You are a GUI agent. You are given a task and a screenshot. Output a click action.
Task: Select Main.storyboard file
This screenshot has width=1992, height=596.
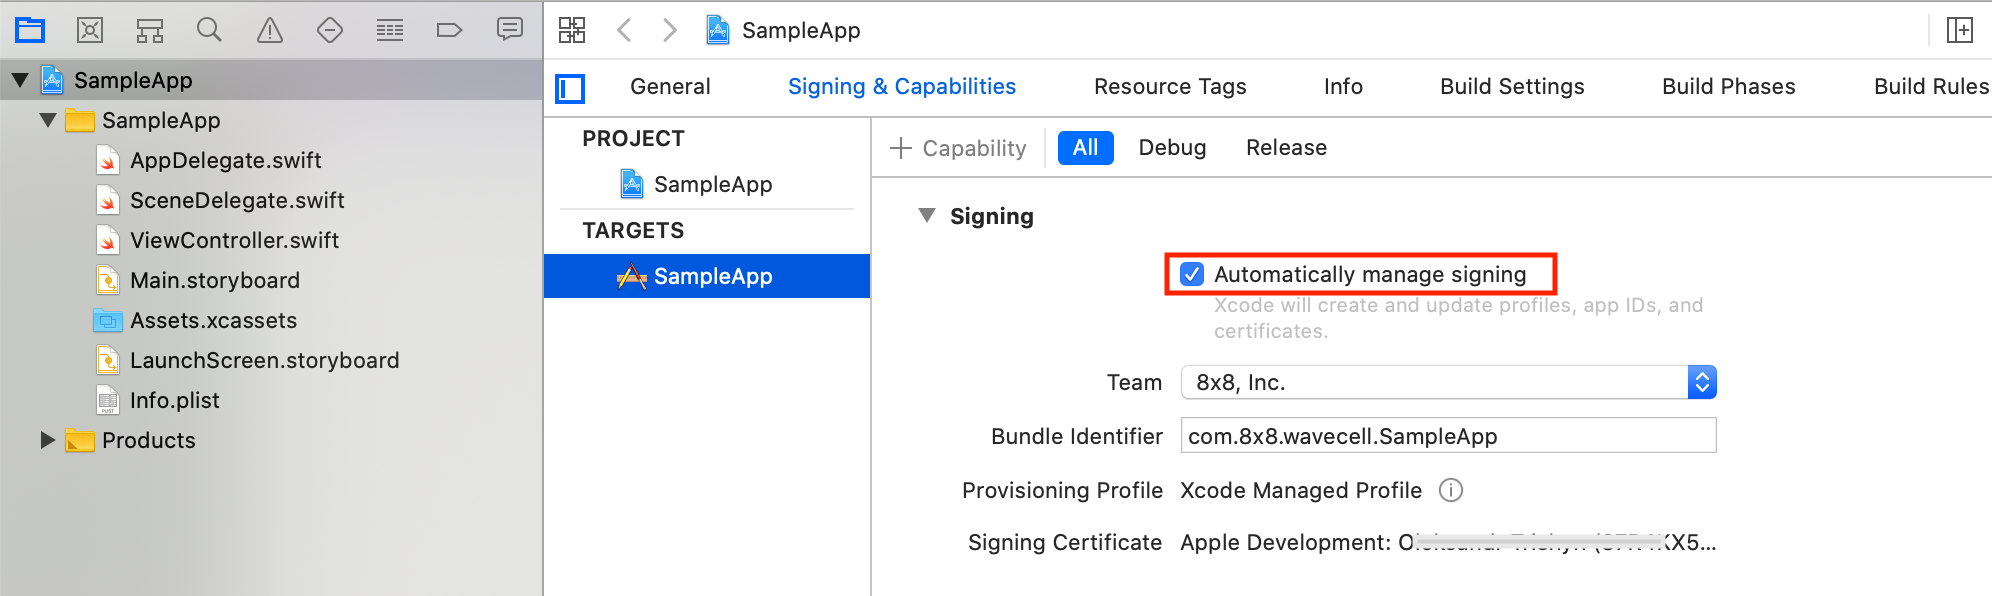pos(214,280)
